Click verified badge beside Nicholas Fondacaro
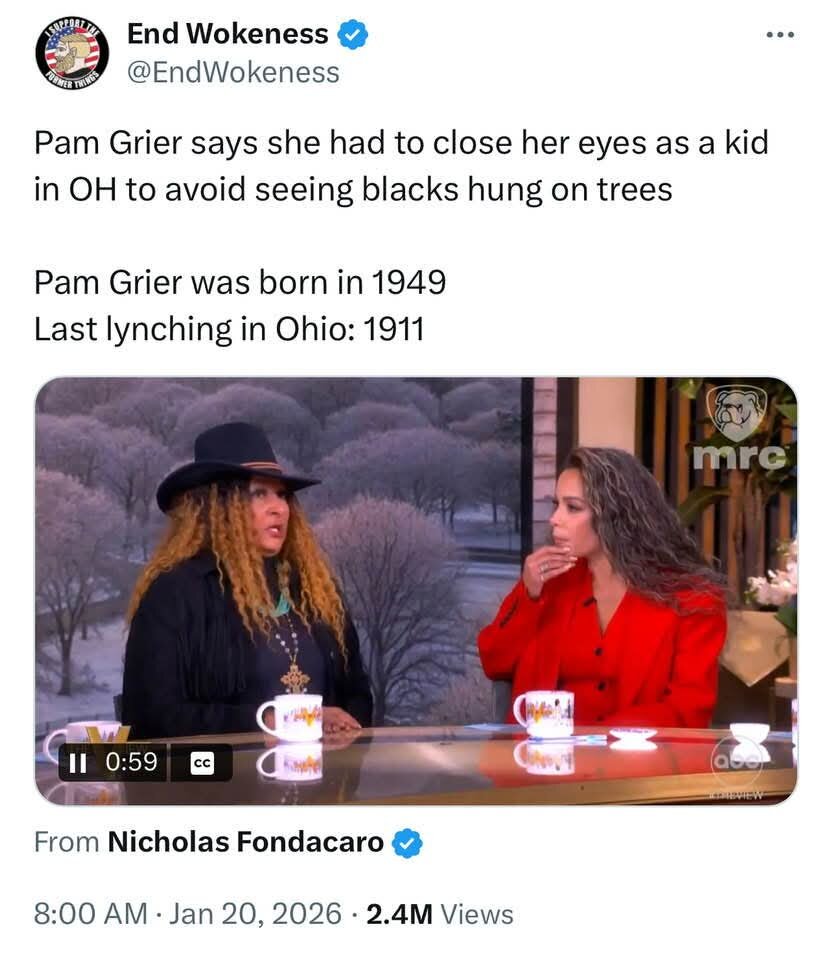This screenshot has width=831, height=960. coord(406,843)
